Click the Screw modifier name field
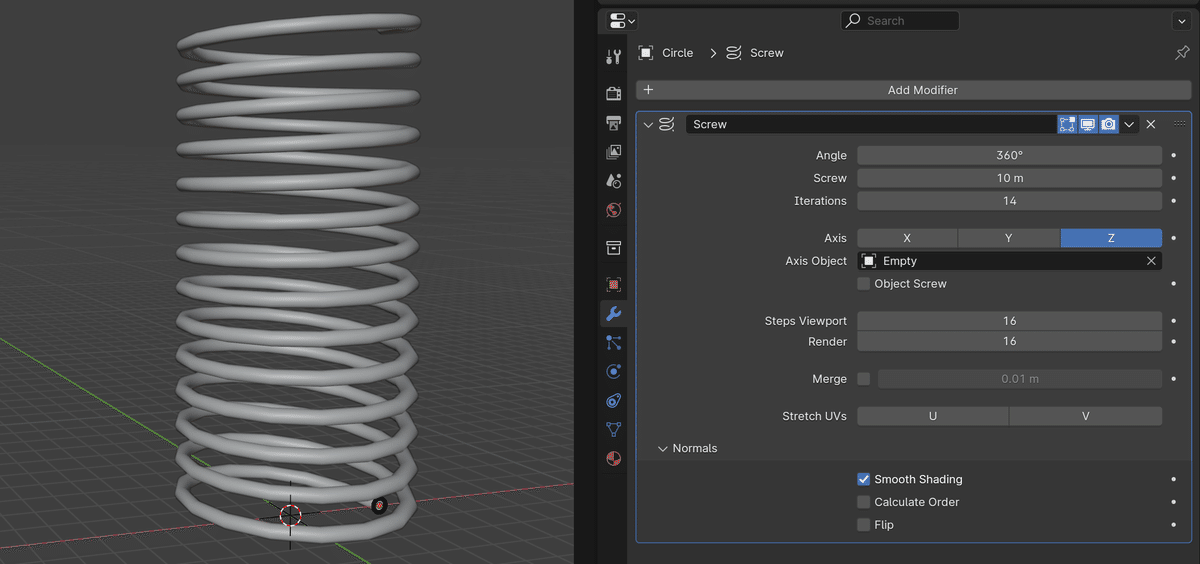This screenshot has width=1200, height=564. [x=871, y=124]
